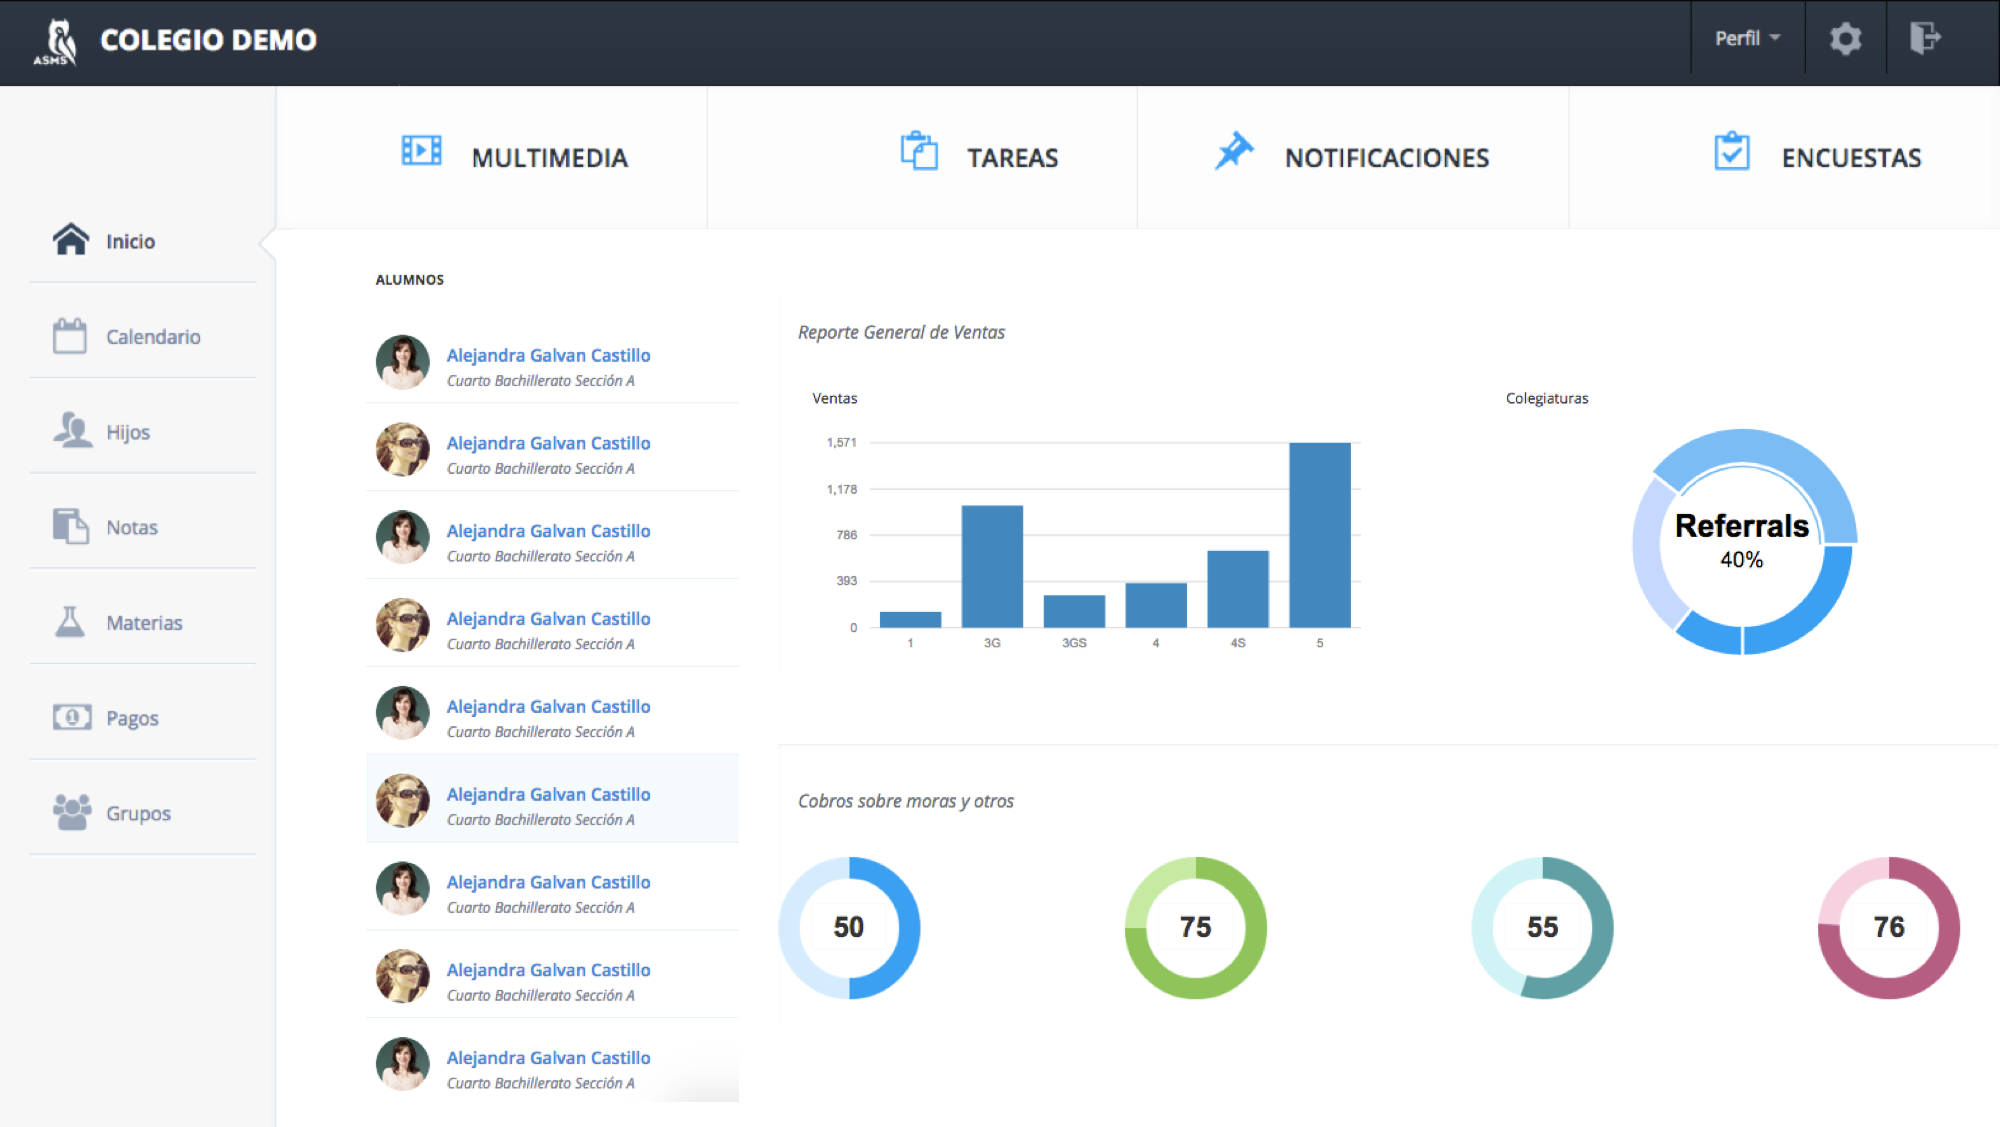The image size is (2000, 1127).
Task: Click the highlighted student row name
Action: point(548,794)
